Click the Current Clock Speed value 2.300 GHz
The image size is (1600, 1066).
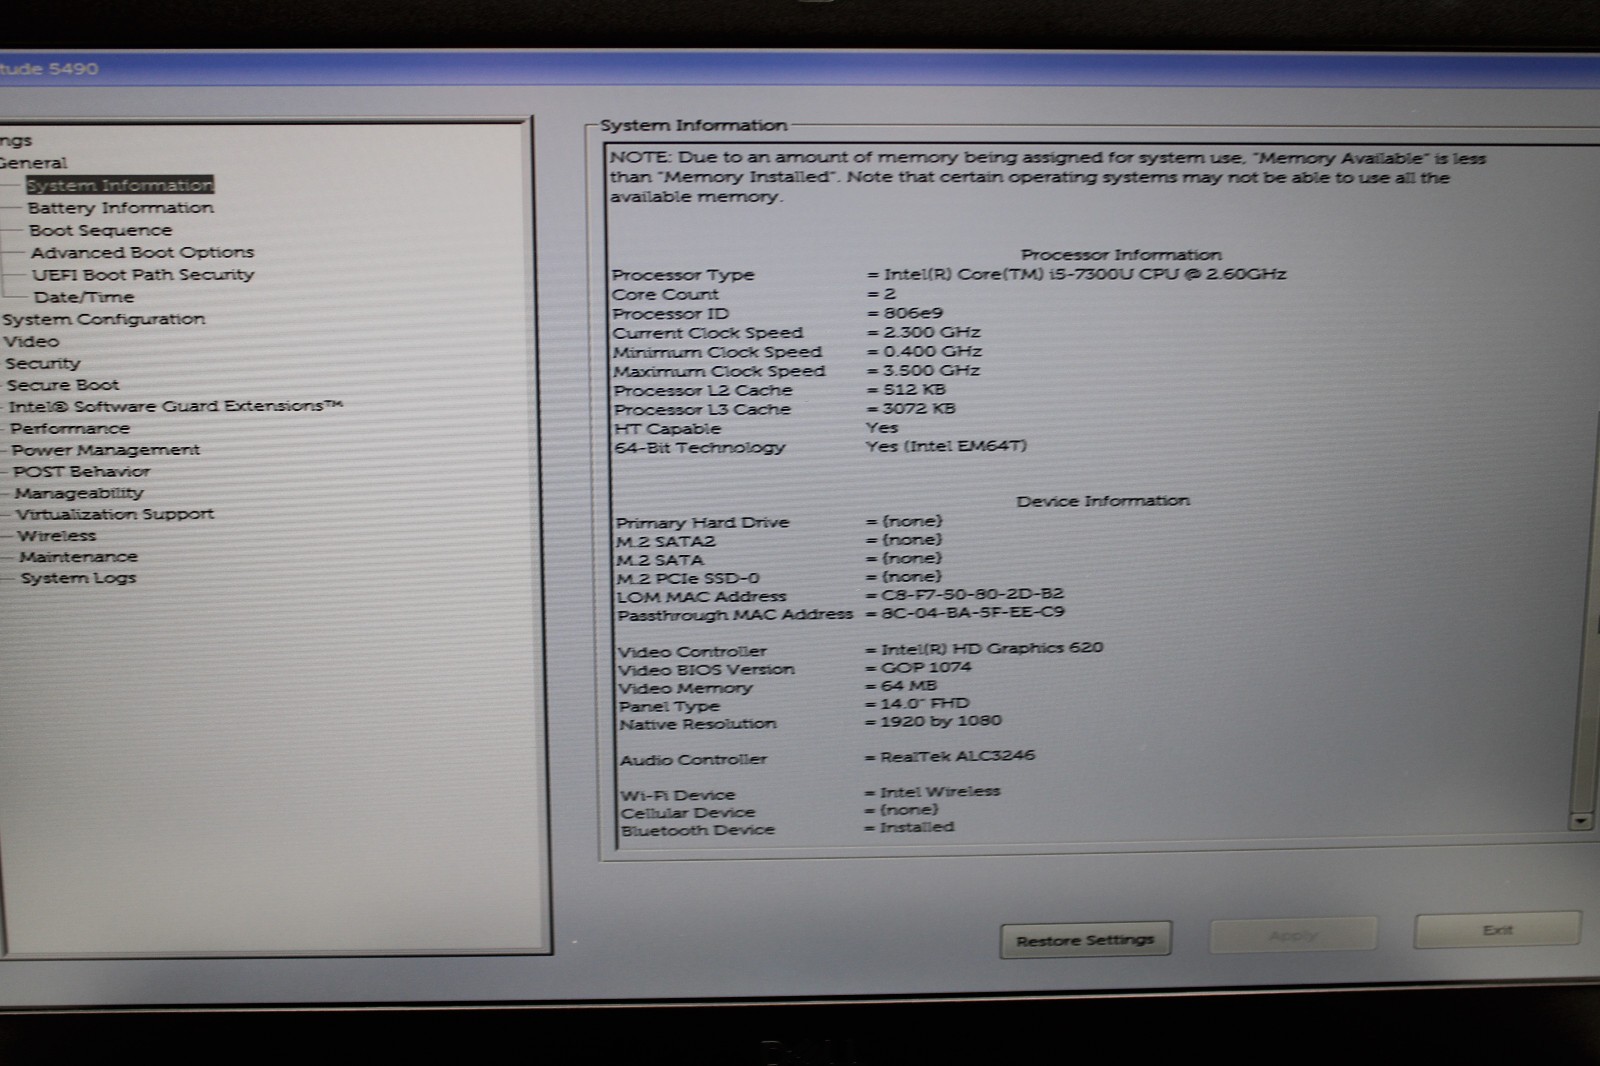coord(932,332)
